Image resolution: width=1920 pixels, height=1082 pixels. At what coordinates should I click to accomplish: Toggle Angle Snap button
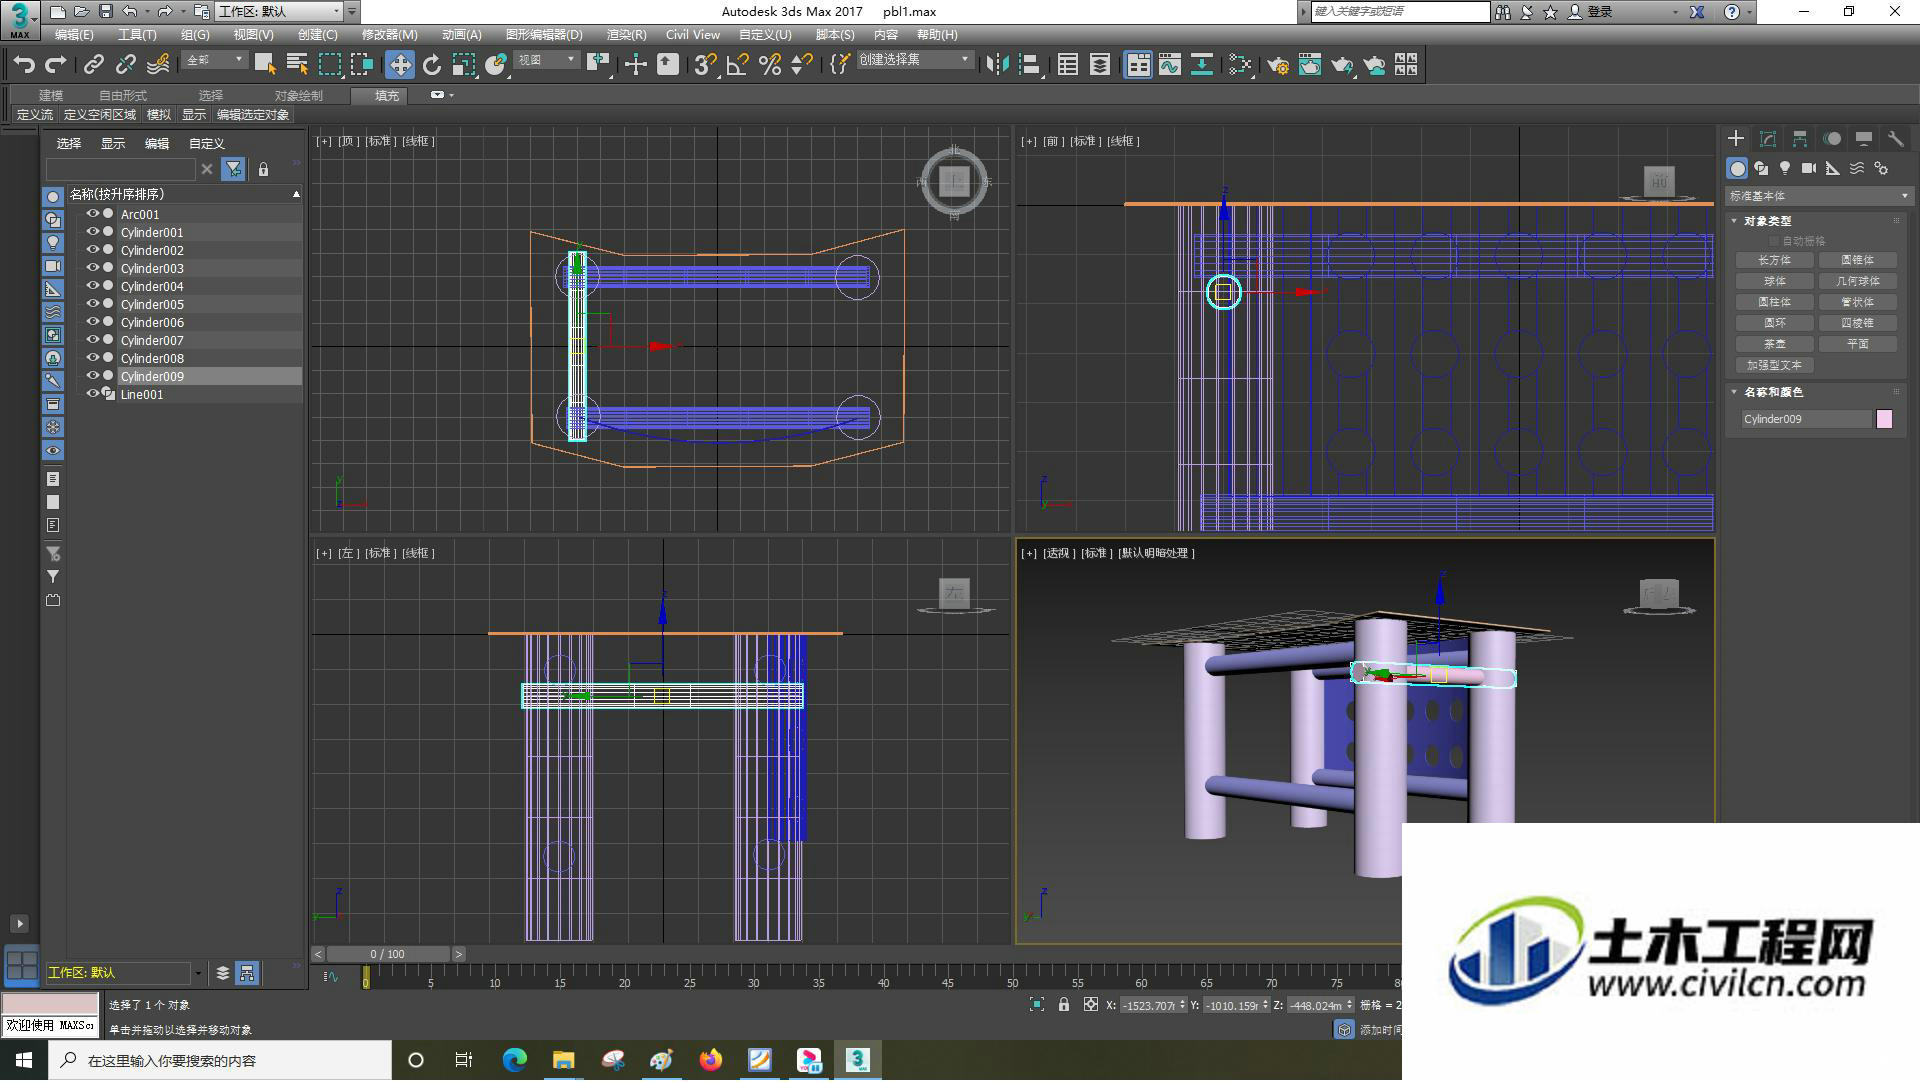coord(738,65)
